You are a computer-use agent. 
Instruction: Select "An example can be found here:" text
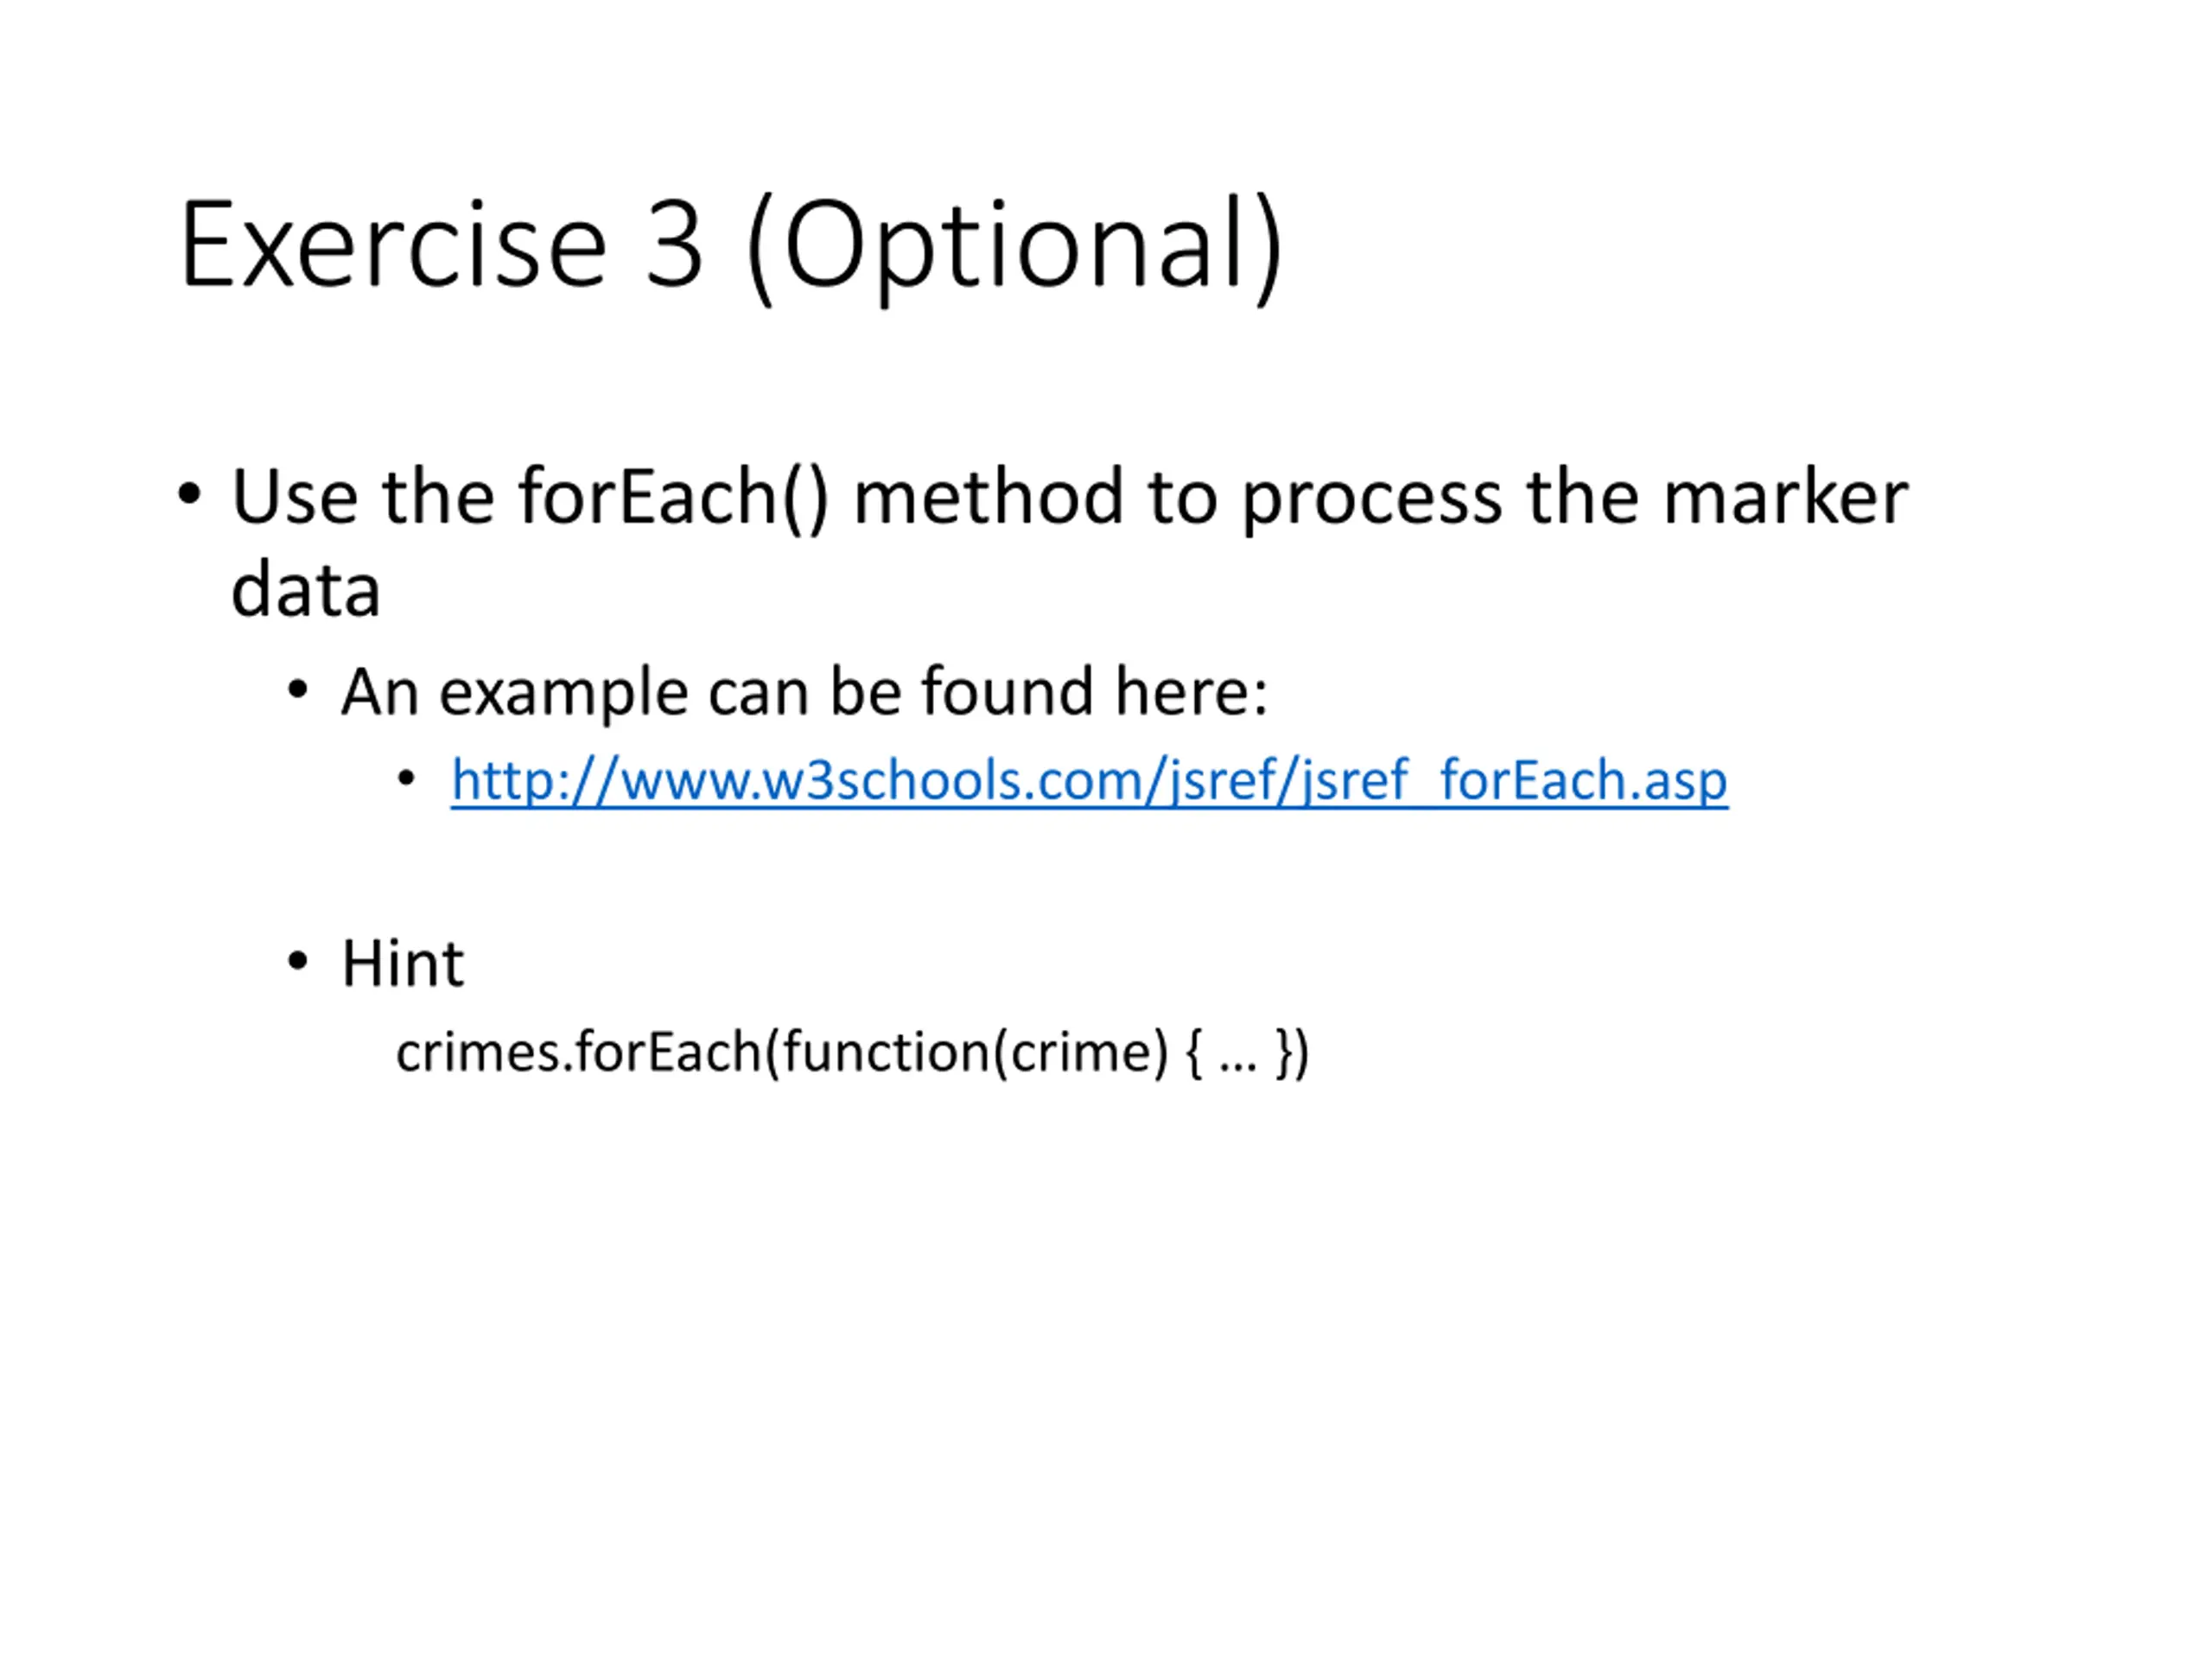(805, 692)
